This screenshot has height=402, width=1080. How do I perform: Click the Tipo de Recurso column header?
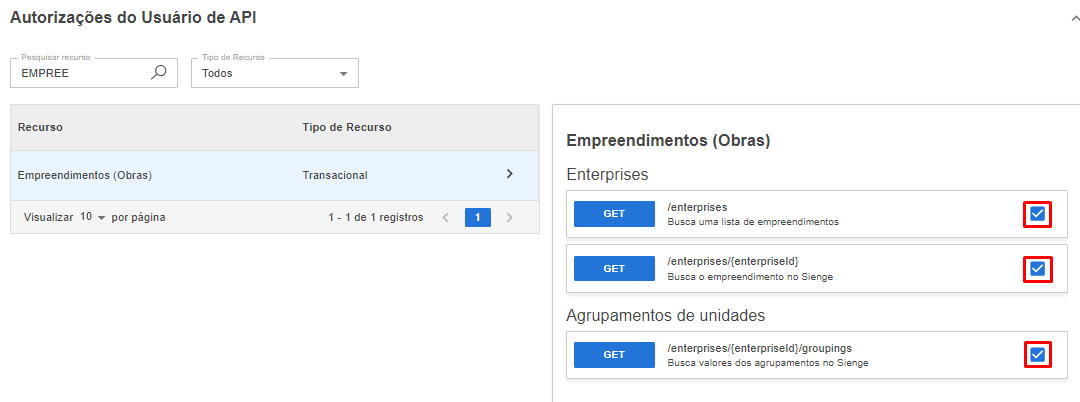[347, 127]
